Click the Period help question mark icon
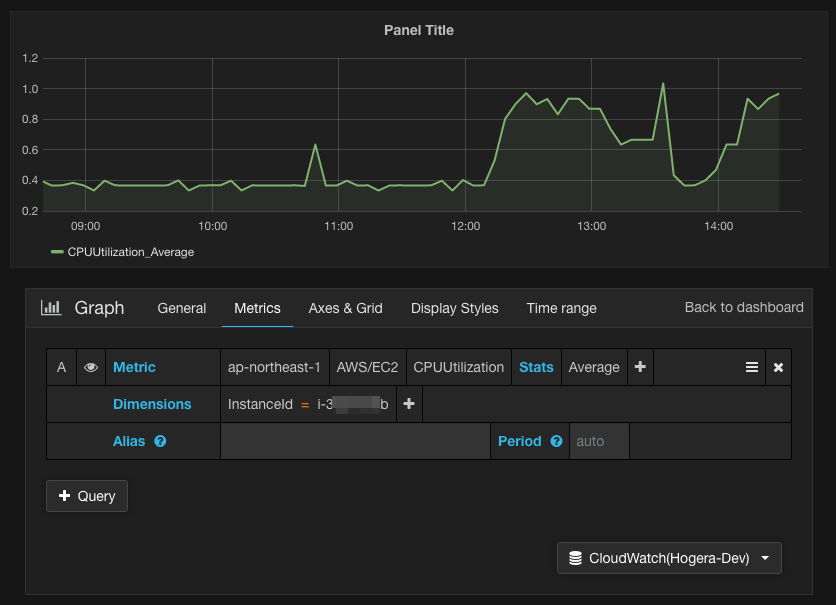 (x=557, y=441)
